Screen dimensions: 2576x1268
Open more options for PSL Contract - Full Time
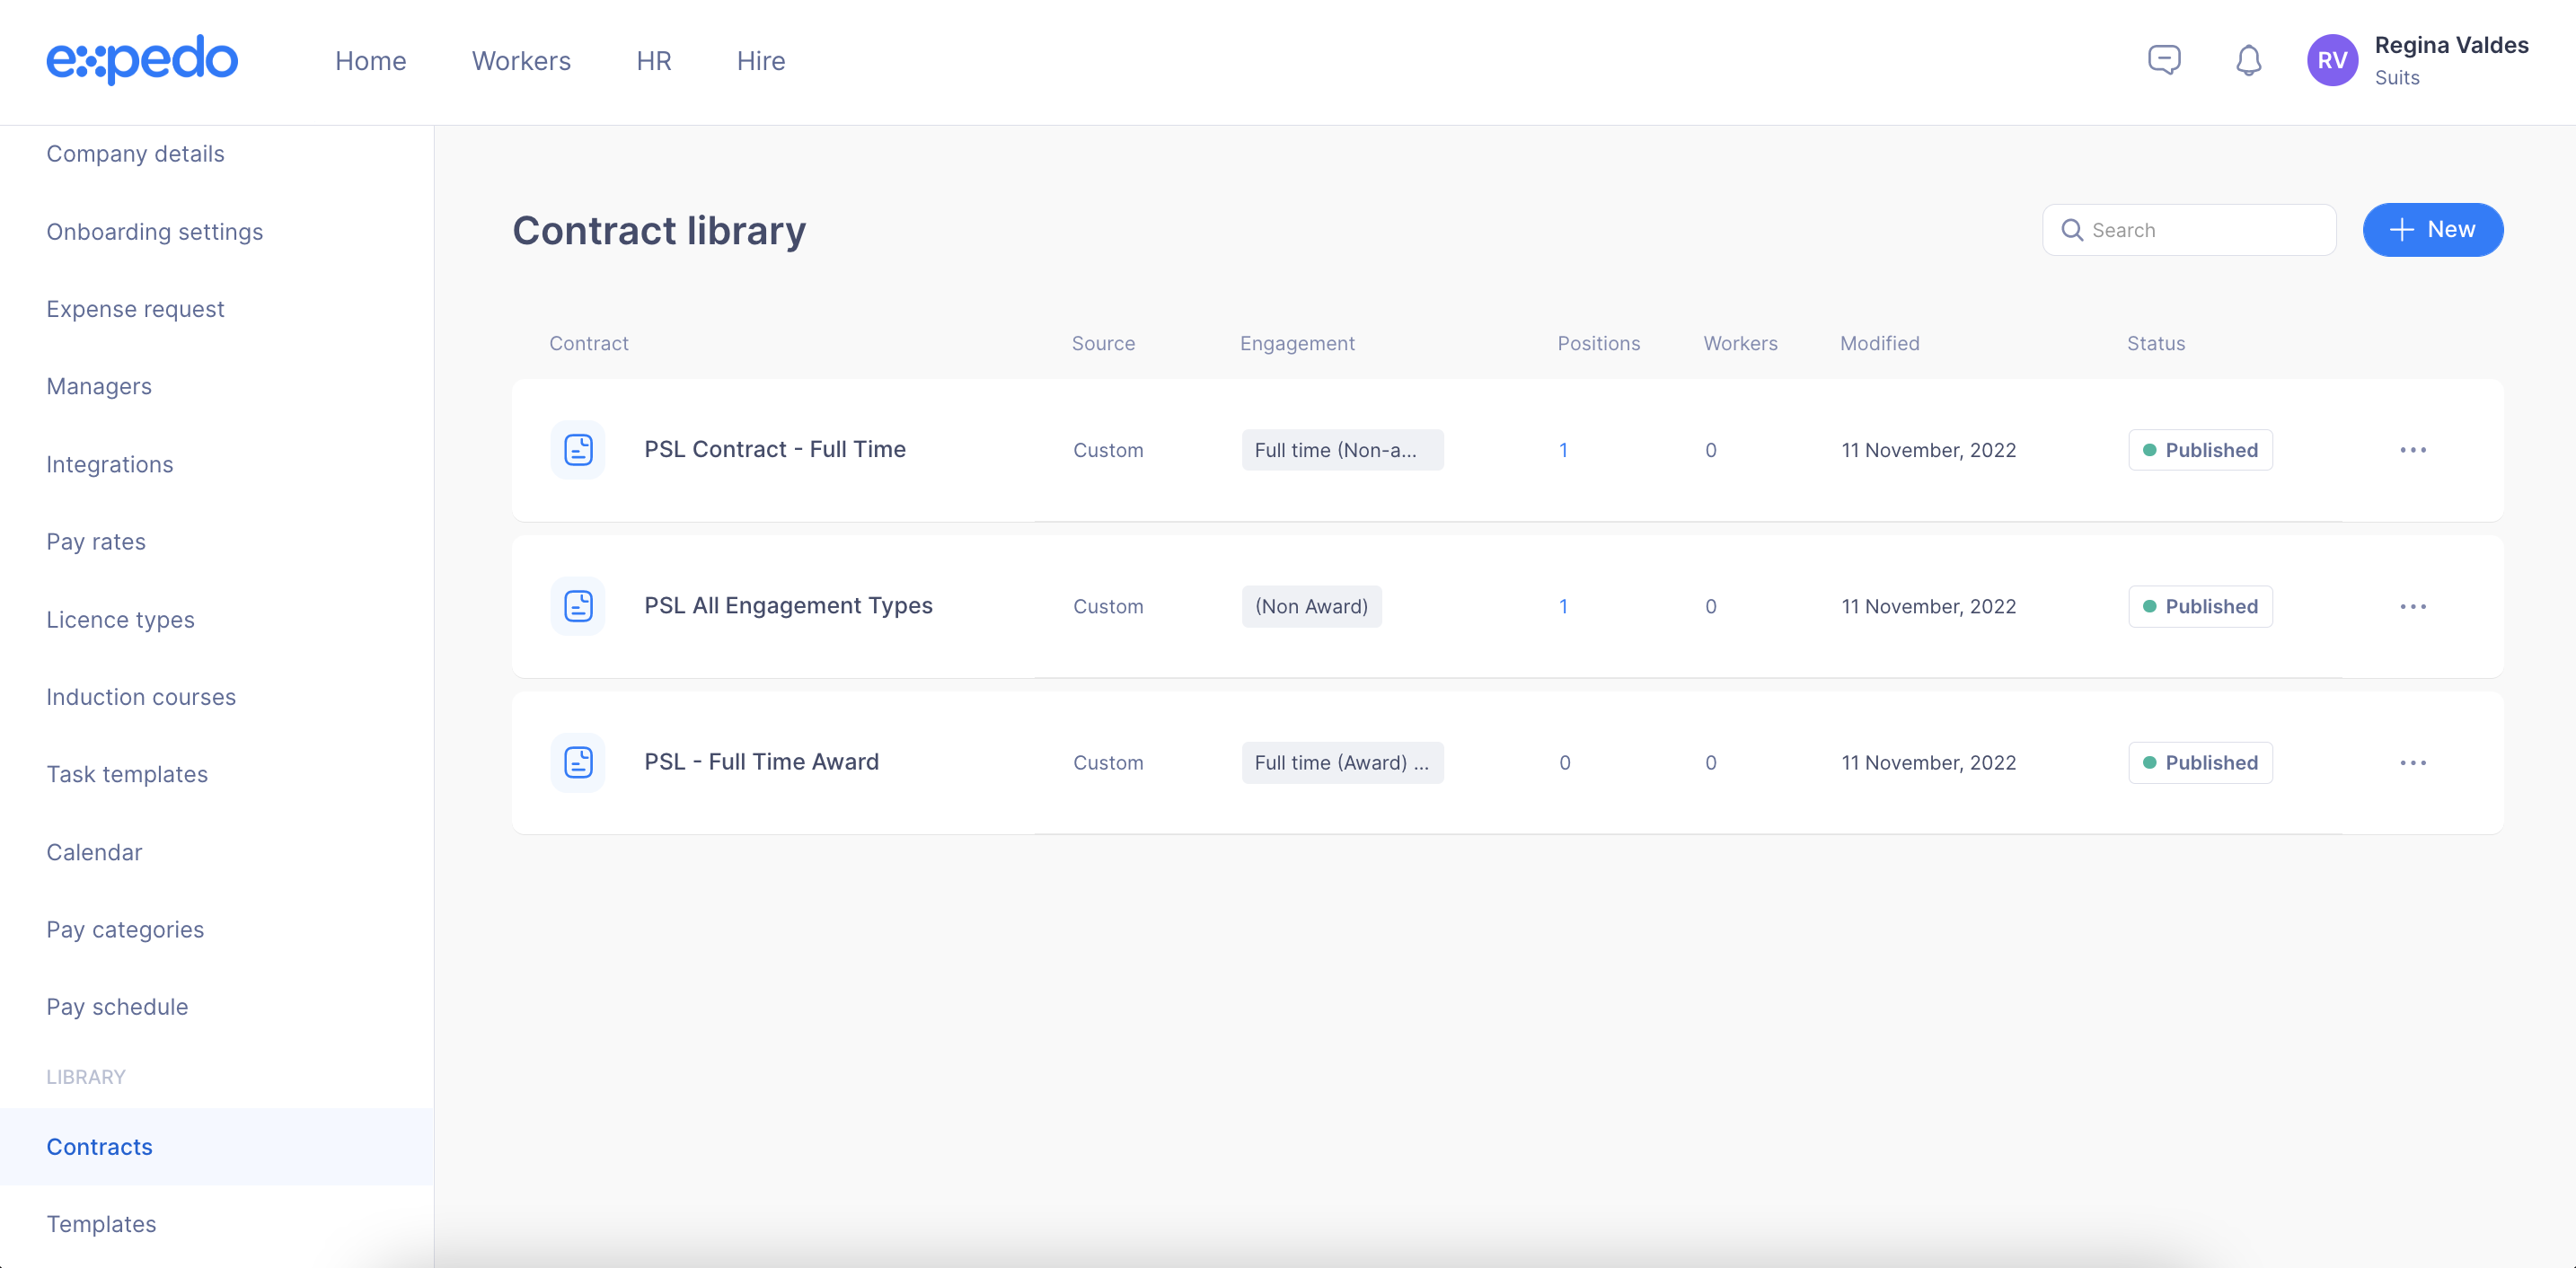tap(2412, 450)
